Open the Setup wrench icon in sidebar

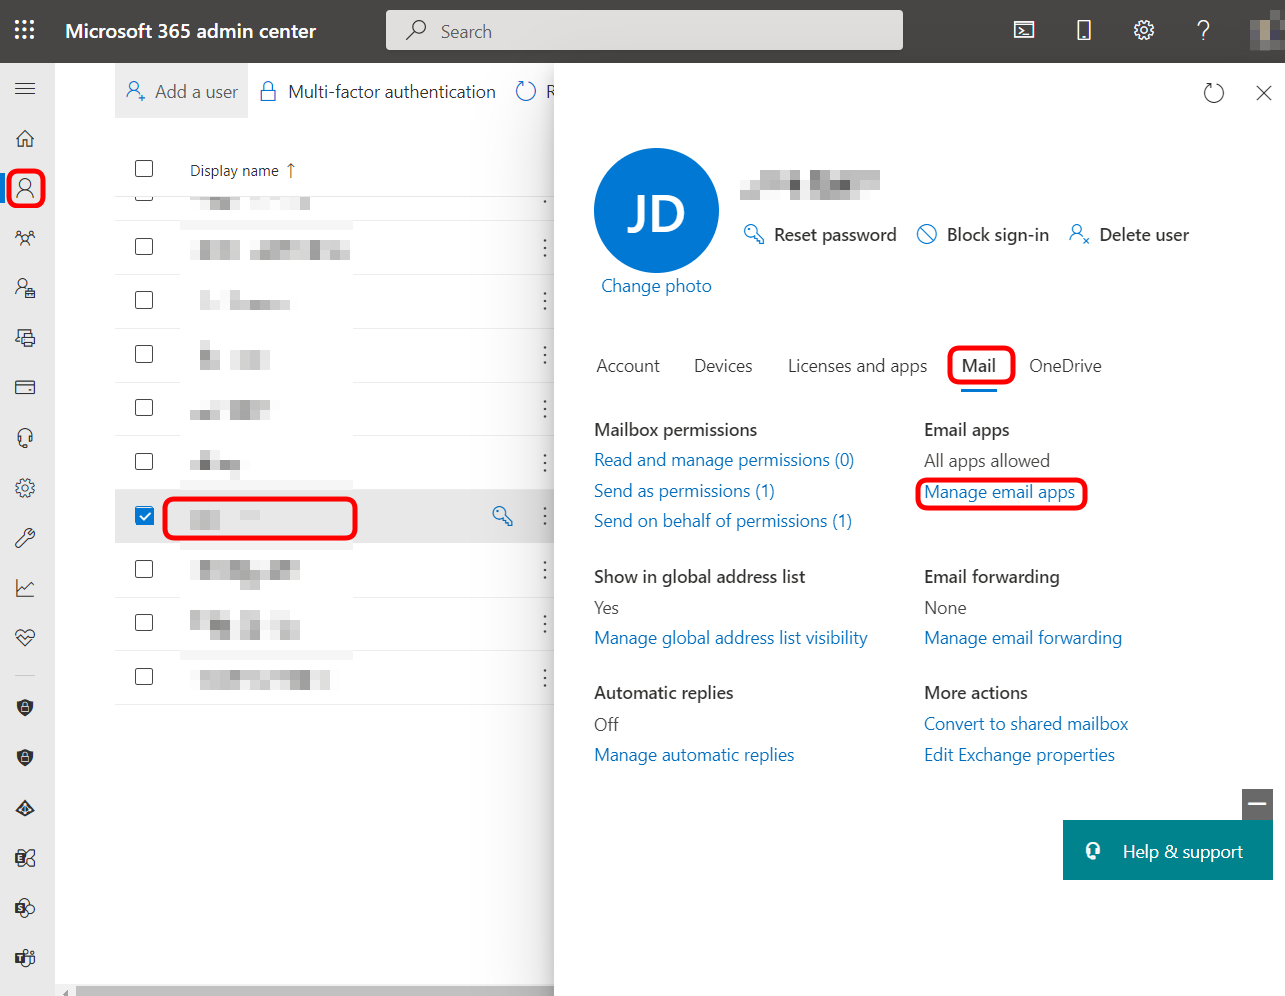click(25, 538)
